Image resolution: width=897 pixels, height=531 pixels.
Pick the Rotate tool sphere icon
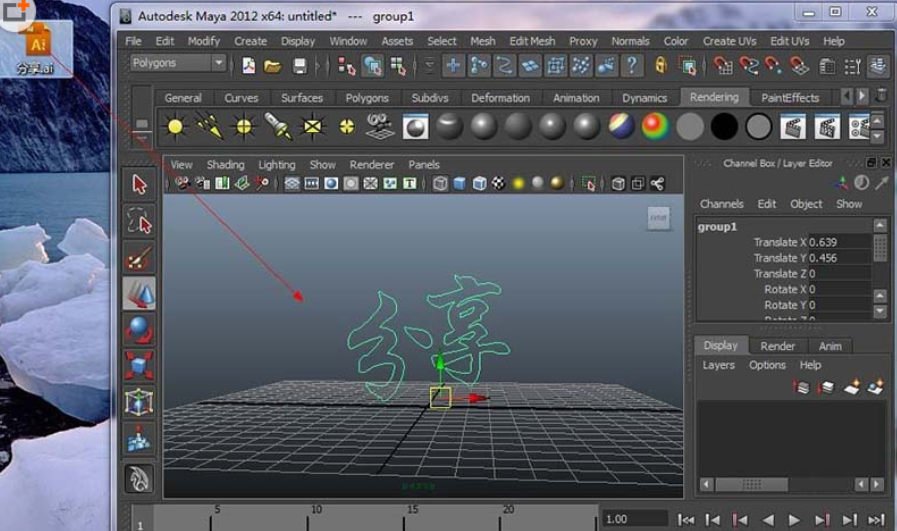coord(139,330)
